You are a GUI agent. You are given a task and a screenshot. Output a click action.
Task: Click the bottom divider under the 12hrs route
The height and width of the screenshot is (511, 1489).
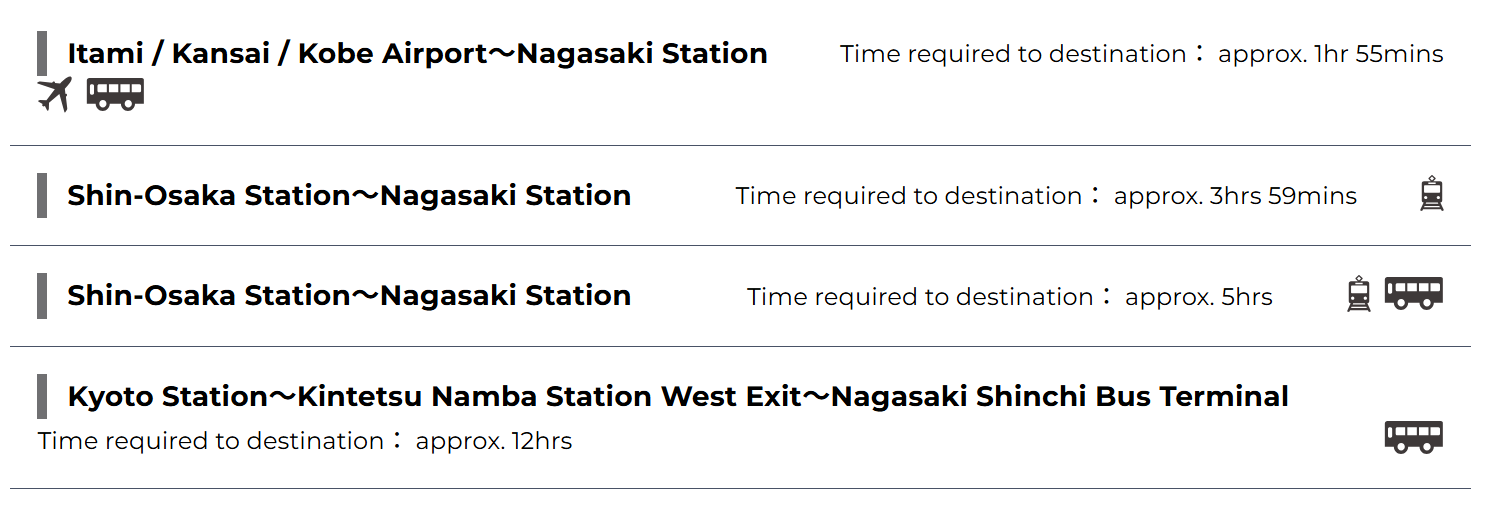(740, 488)
